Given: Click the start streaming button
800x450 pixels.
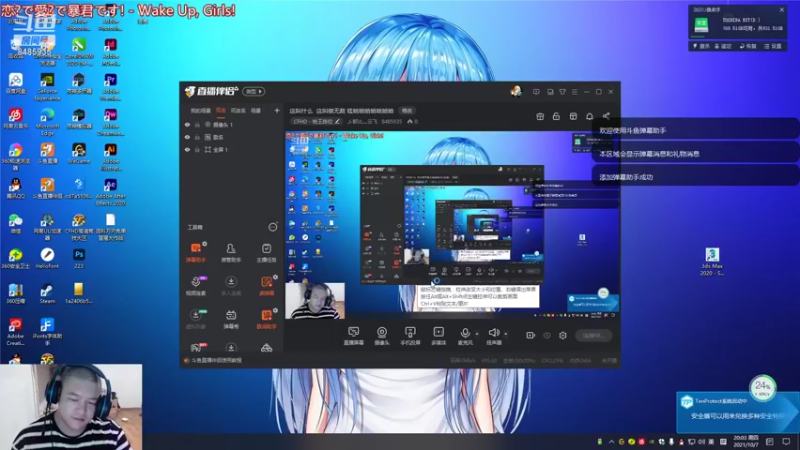Looking at the screenshot, I should [x=594, y=335].
